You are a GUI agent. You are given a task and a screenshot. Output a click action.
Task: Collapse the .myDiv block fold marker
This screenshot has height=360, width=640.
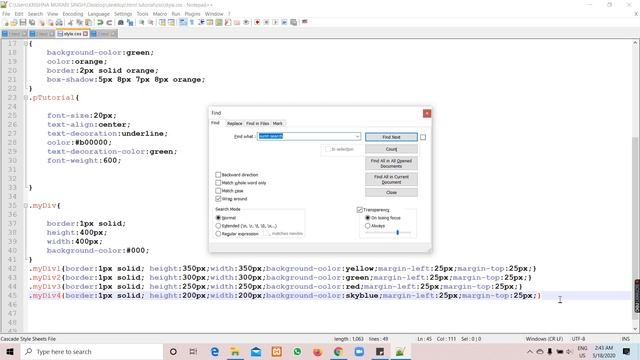26,206
